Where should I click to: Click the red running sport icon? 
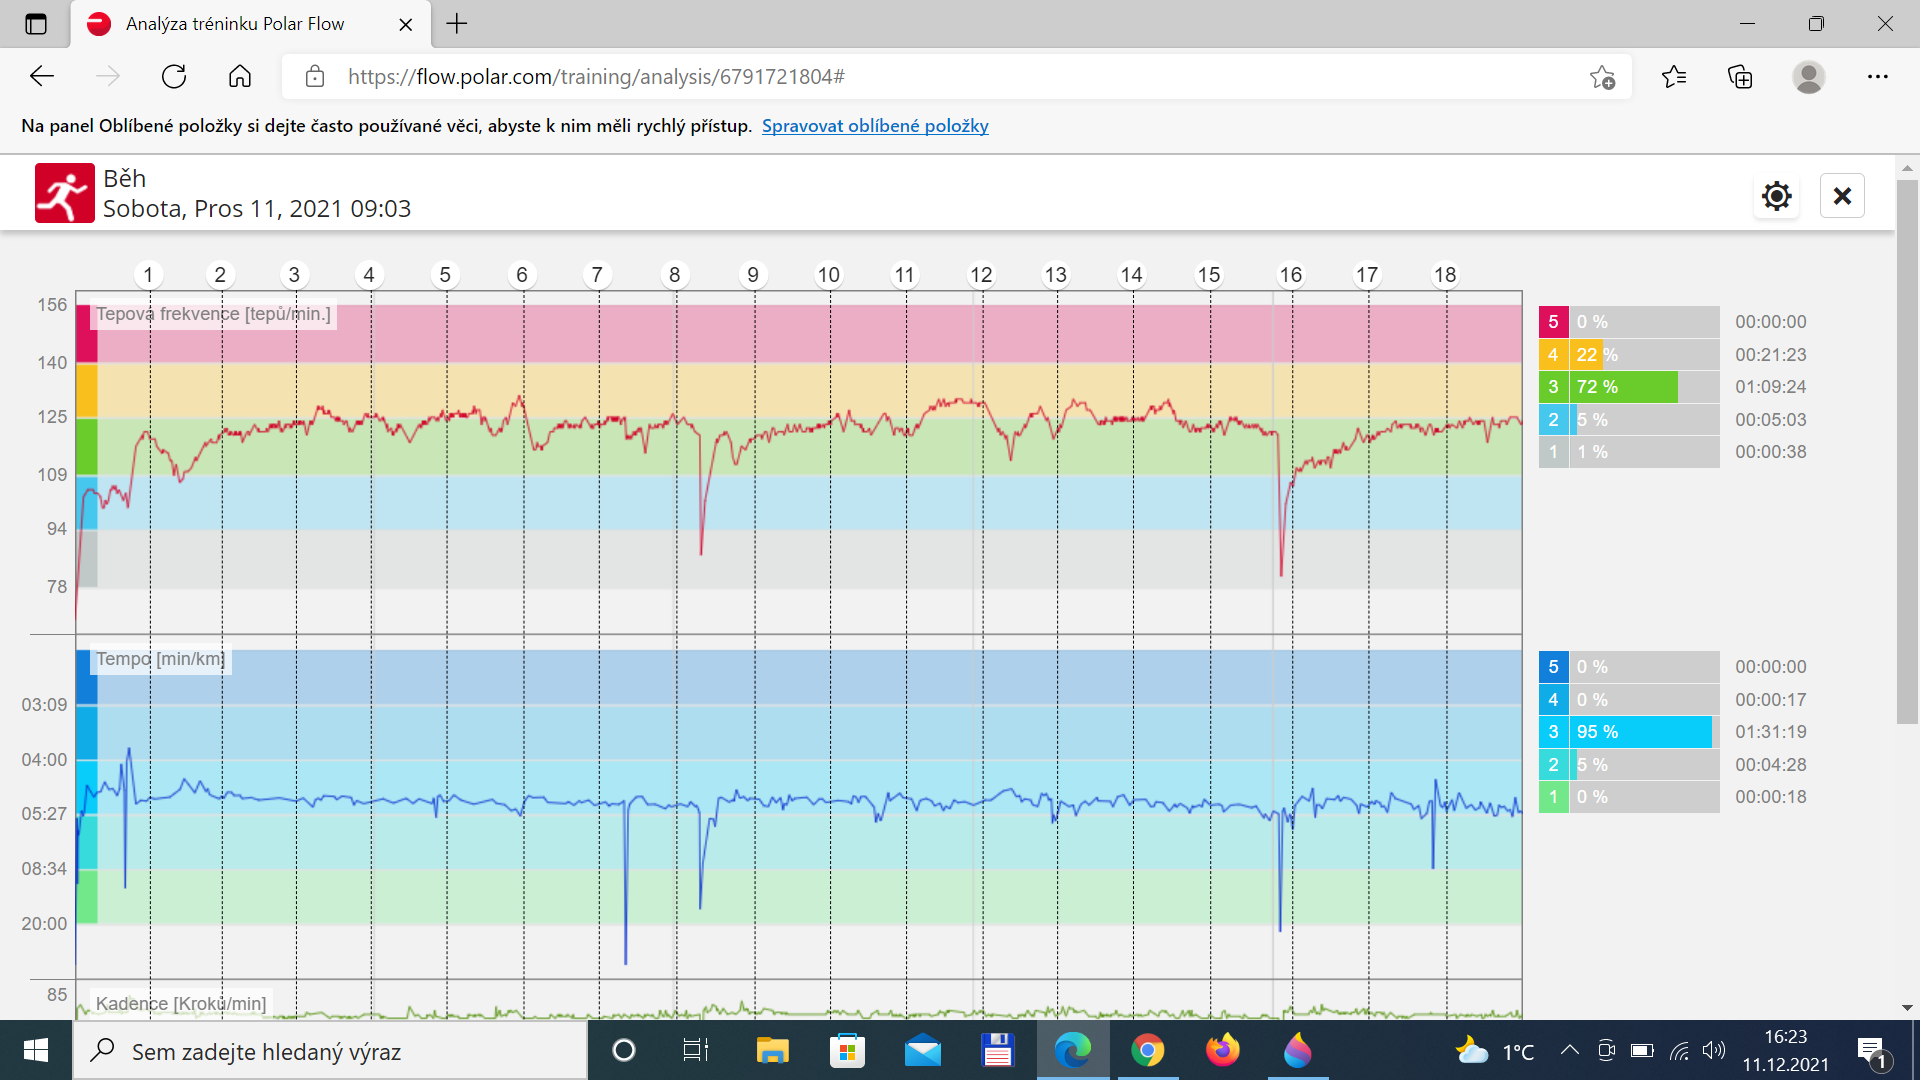point(65,193)
